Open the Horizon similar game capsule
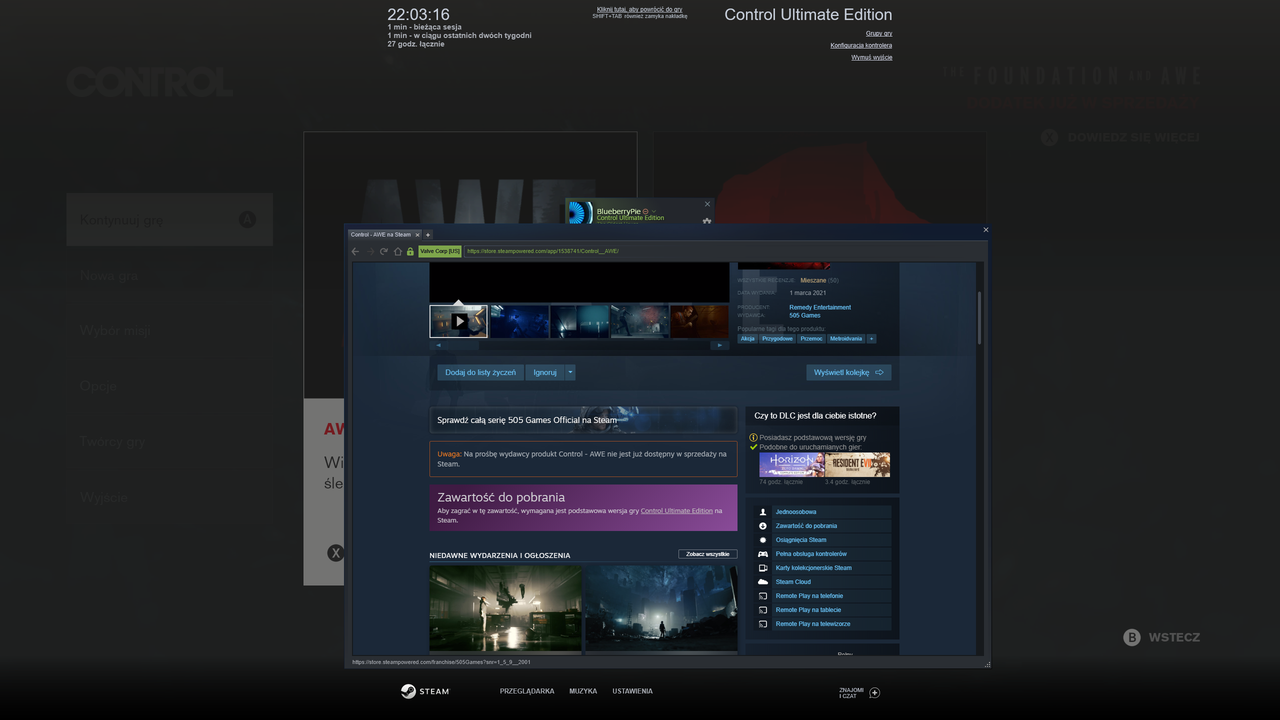The image size is (1280, 720). (792, 464)
